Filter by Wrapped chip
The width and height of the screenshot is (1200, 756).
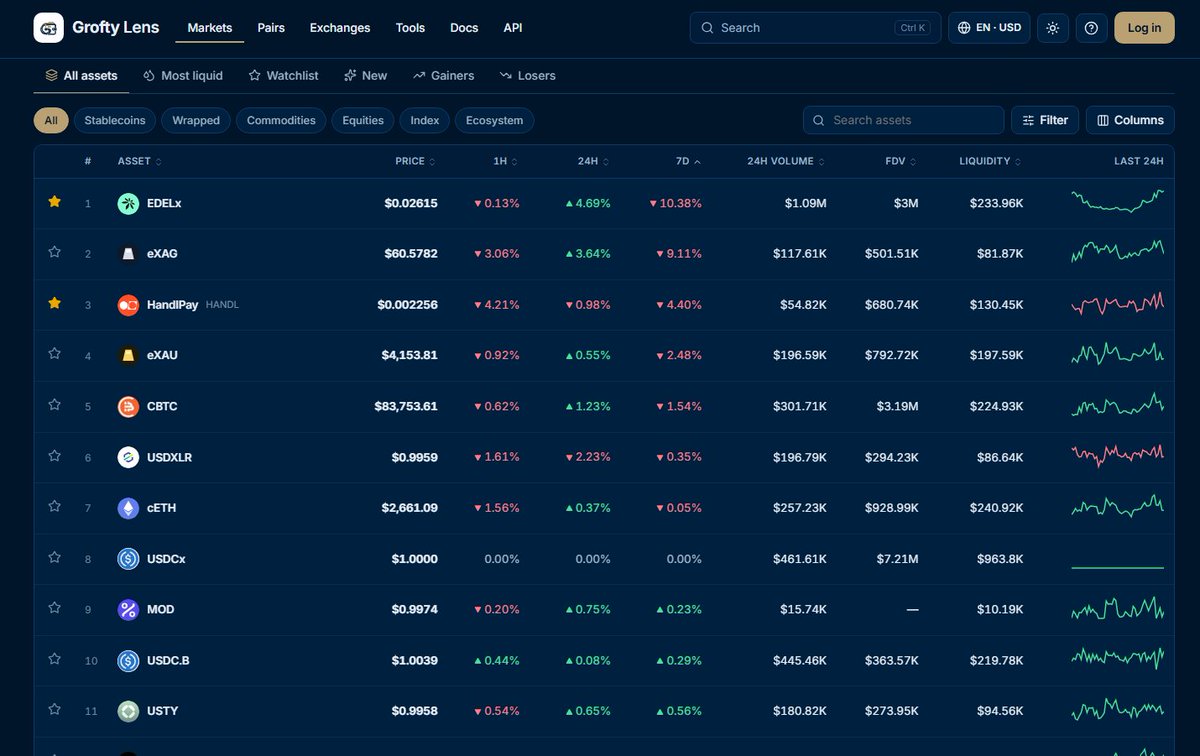tap(196, 120)
